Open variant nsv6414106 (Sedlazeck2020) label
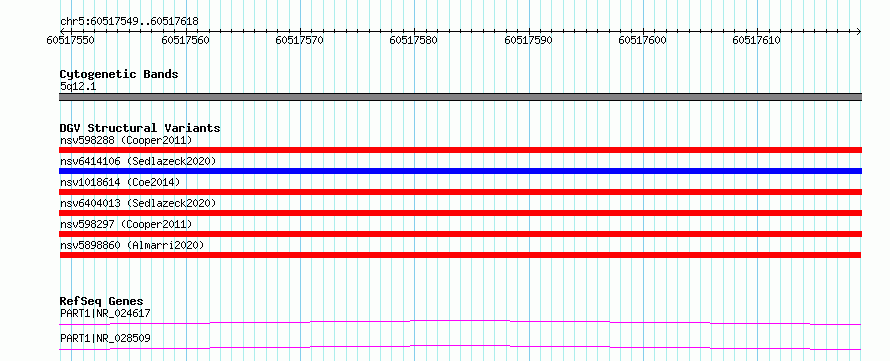The image size is (890, 361). (138, 161)
